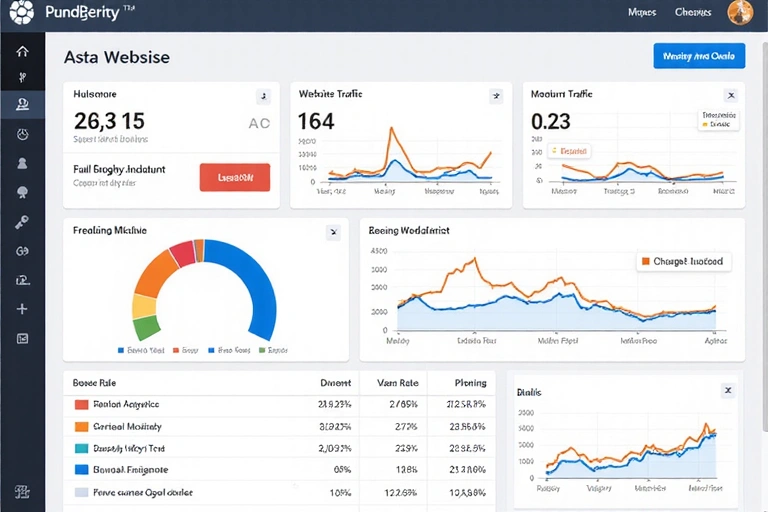Viewport: 768px width, 512px height.
Task: Toggle the green donut legend entry
Action: click(273, 350)
